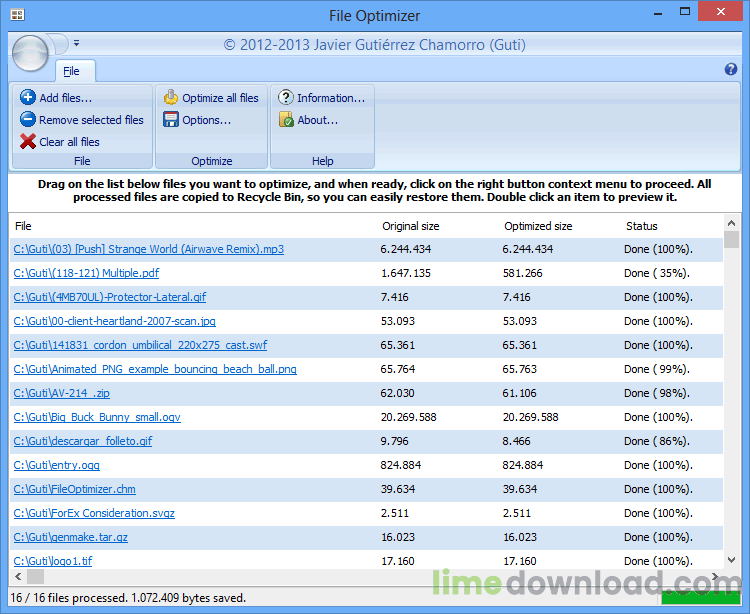This screenshot has width=750, height=614.
Task: Open help using the blue question icon
Action: pos(730,70)
